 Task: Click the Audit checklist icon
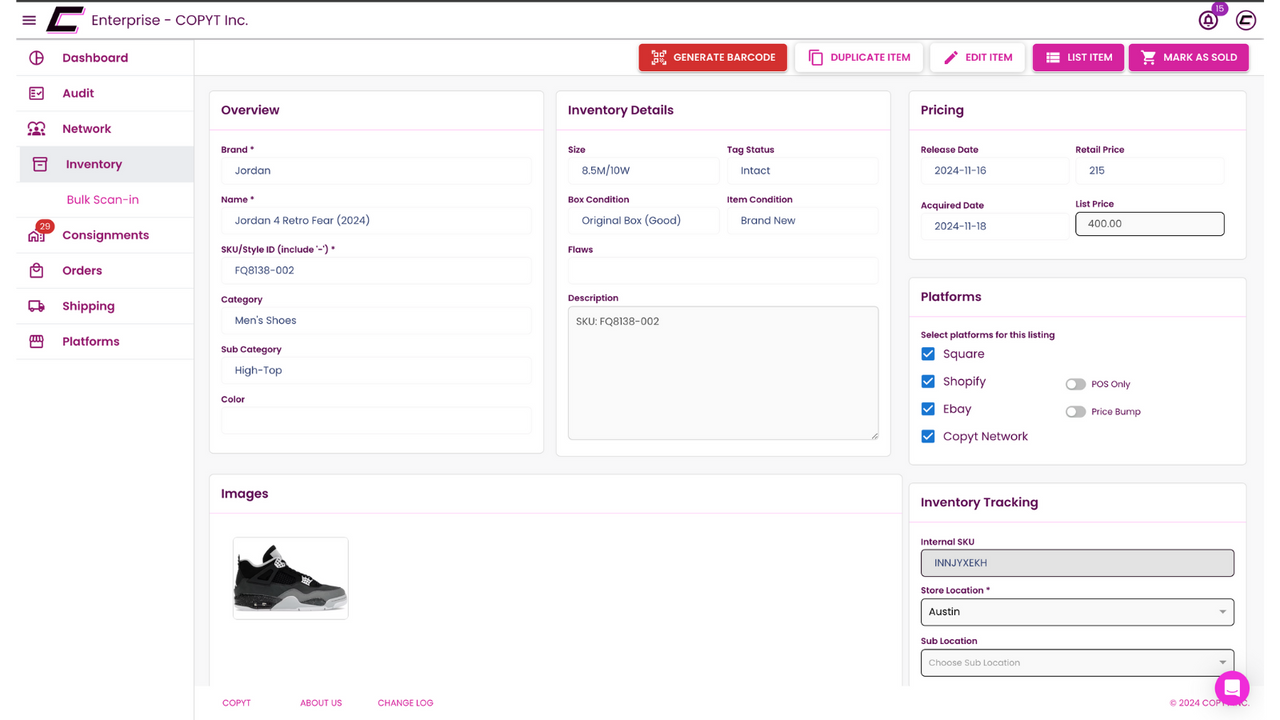[37, 93]
